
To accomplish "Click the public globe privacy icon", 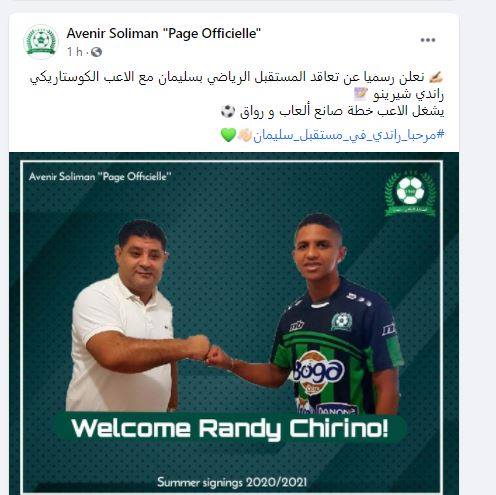I will click(x=96, y=52).
